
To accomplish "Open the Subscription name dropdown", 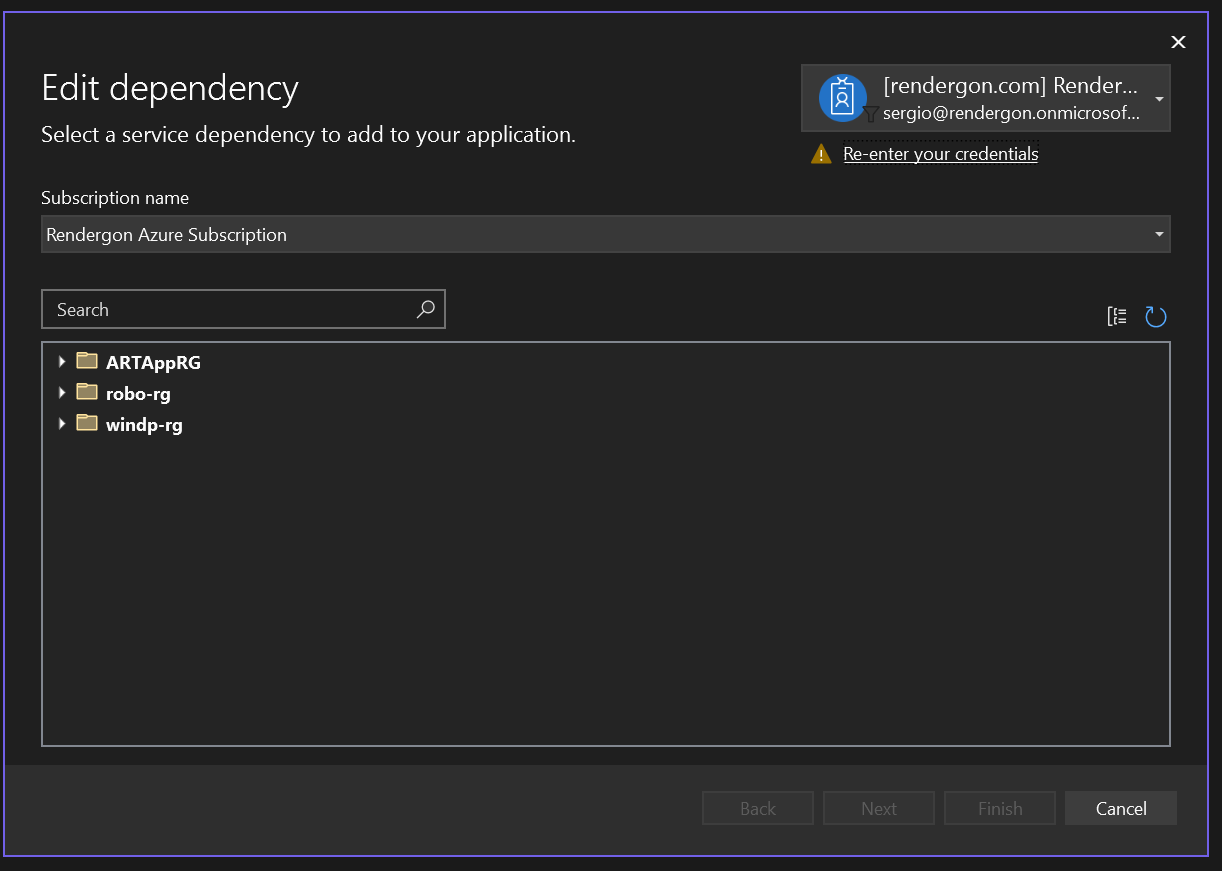I will tap(605, 234).
